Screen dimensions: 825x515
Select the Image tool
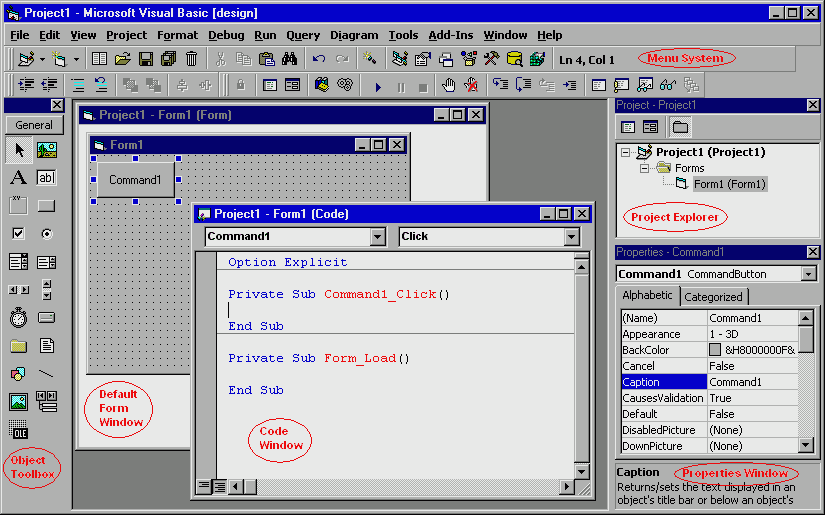[19, 402]
